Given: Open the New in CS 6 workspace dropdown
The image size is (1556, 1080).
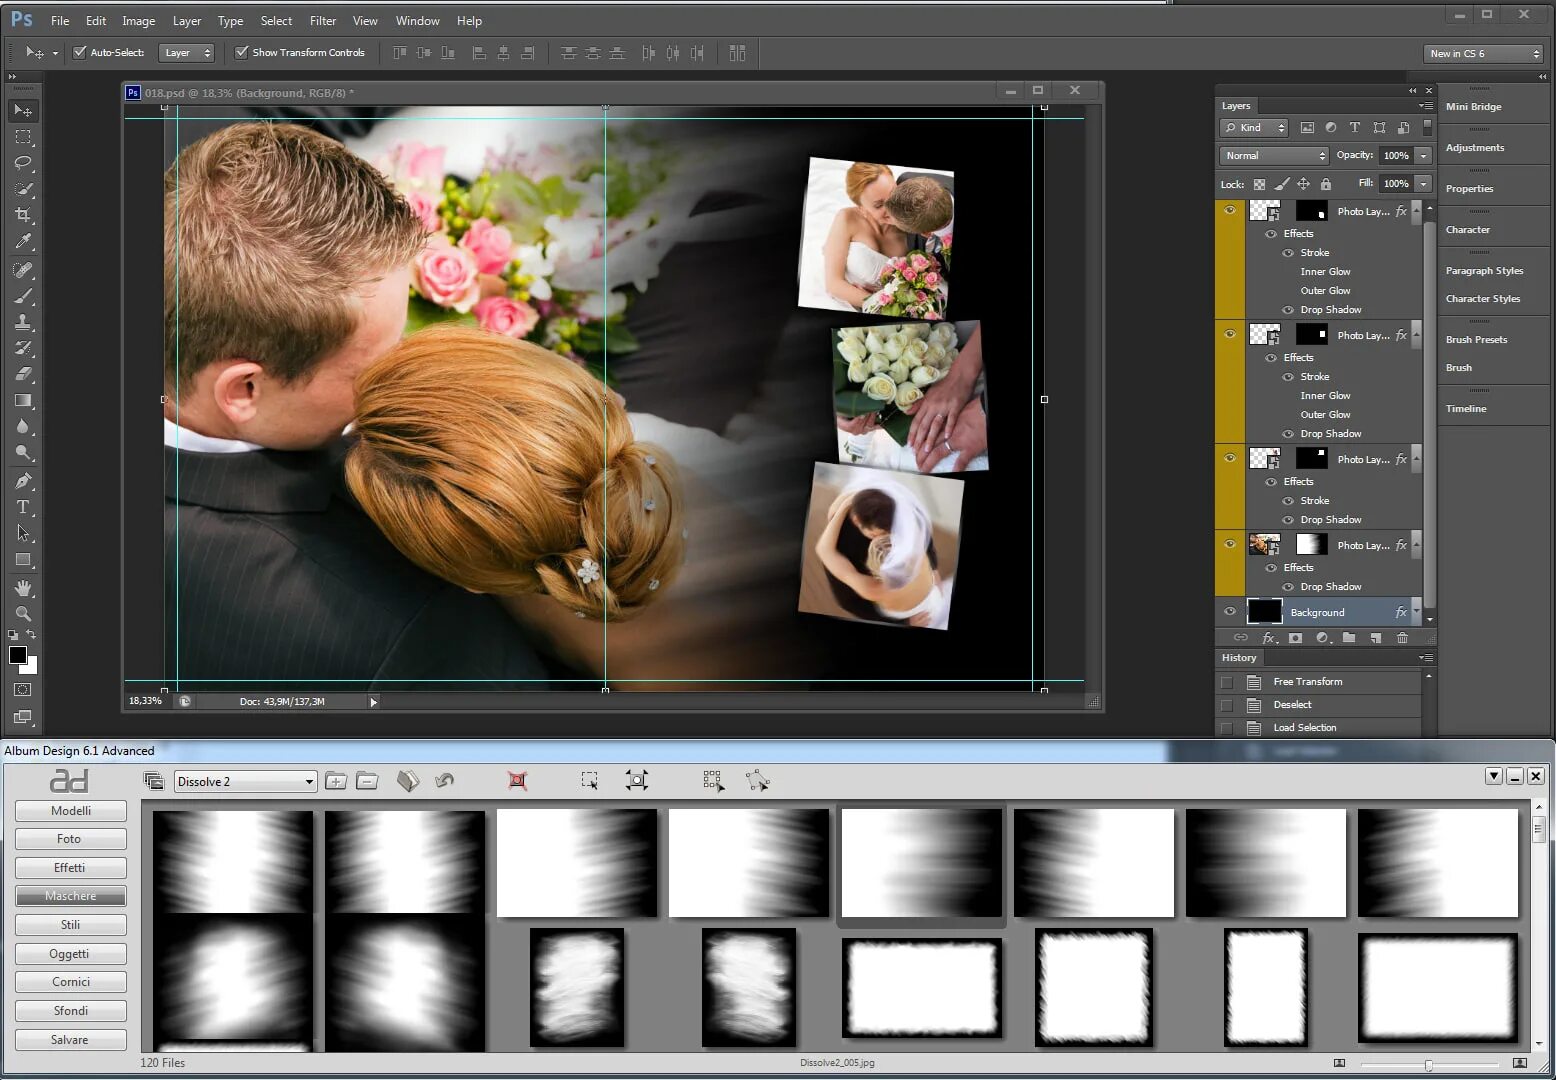Looking at the screenshot, I should (x=1484, y=54).
